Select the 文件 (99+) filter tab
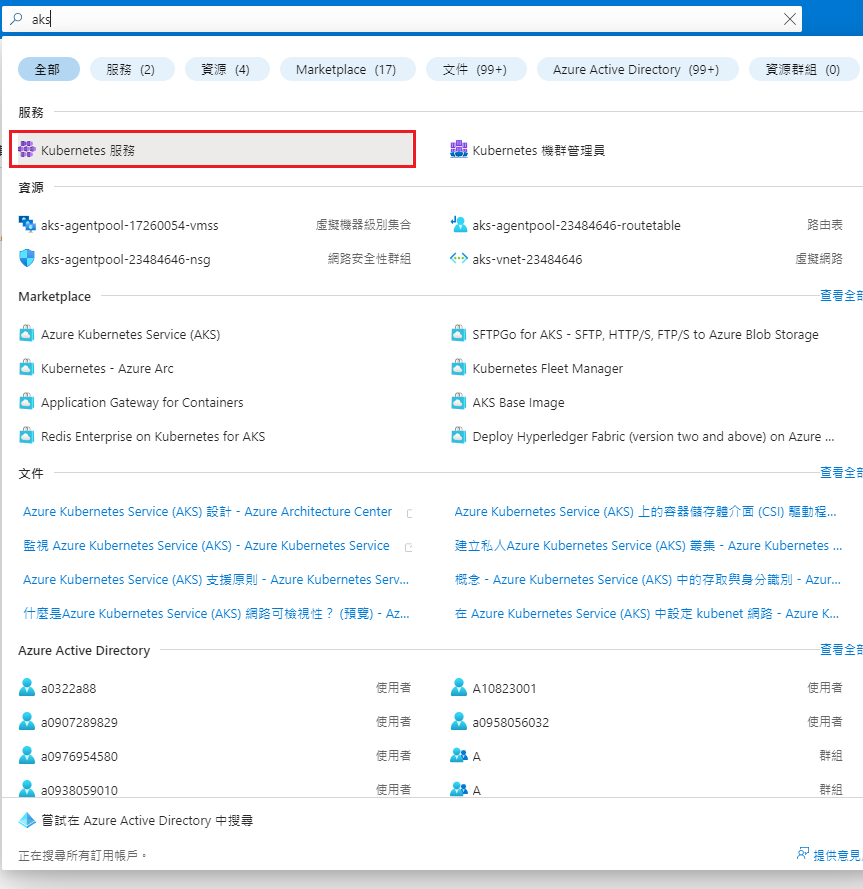 [476, 69]
